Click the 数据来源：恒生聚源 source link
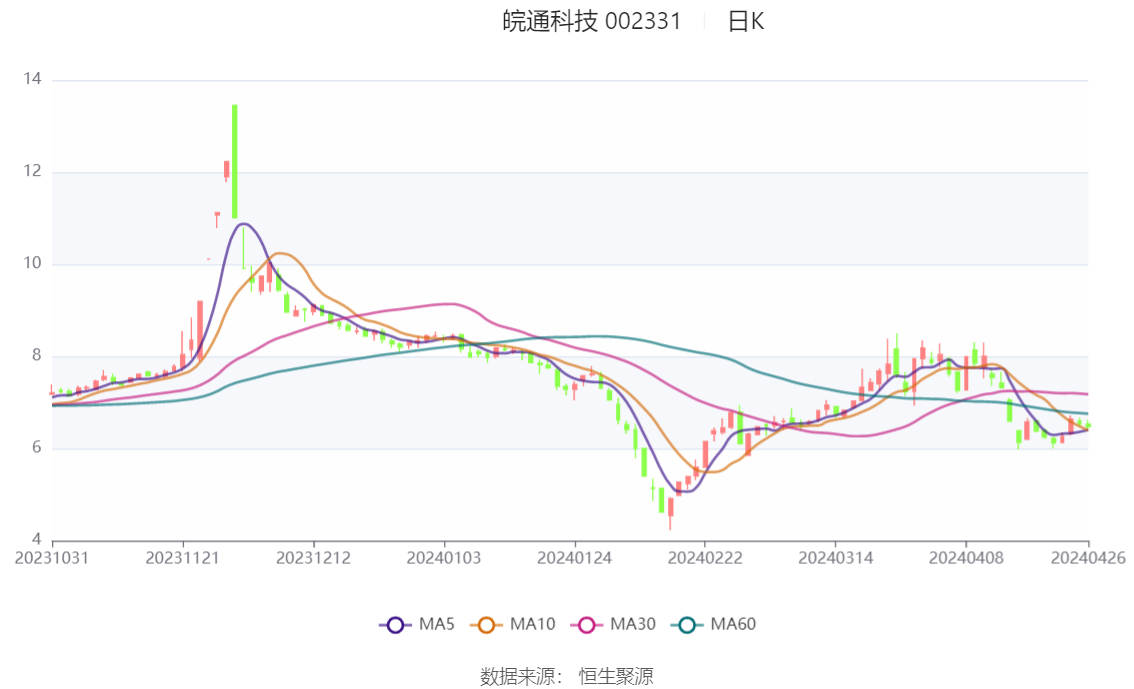This screenshot has height=689, width=1134. 566,676
